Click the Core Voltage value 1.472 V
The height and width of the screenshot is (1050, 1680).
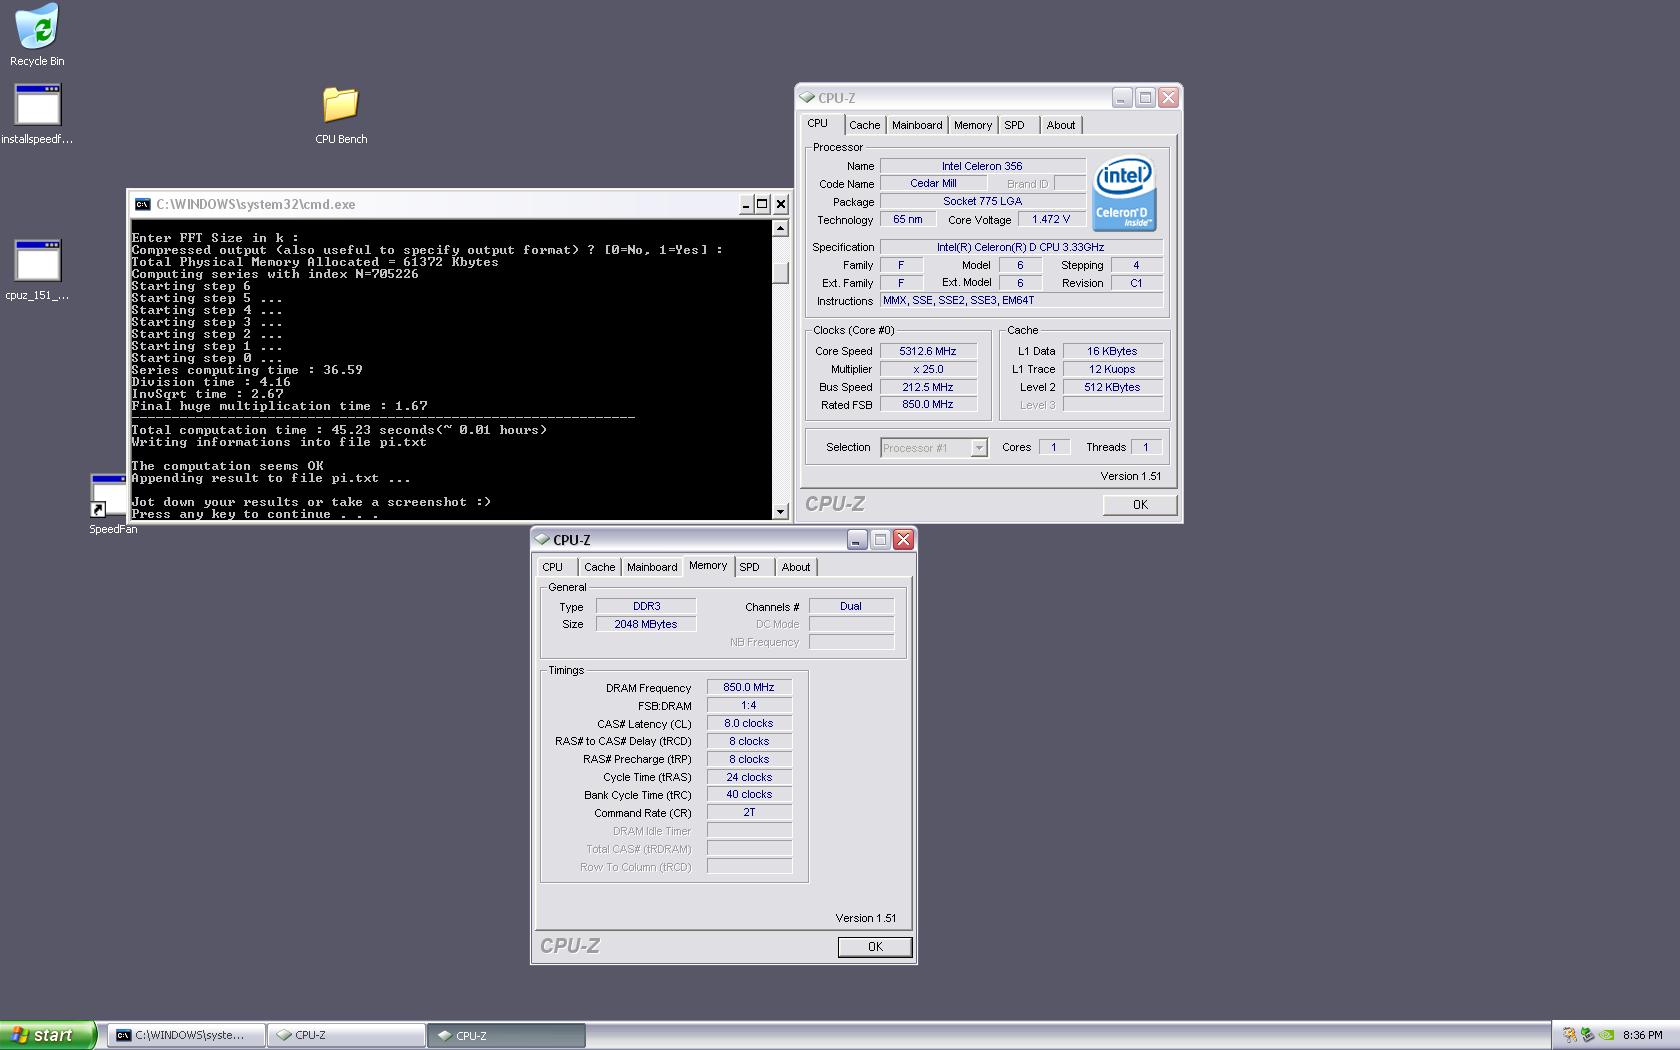point(1052,219)
